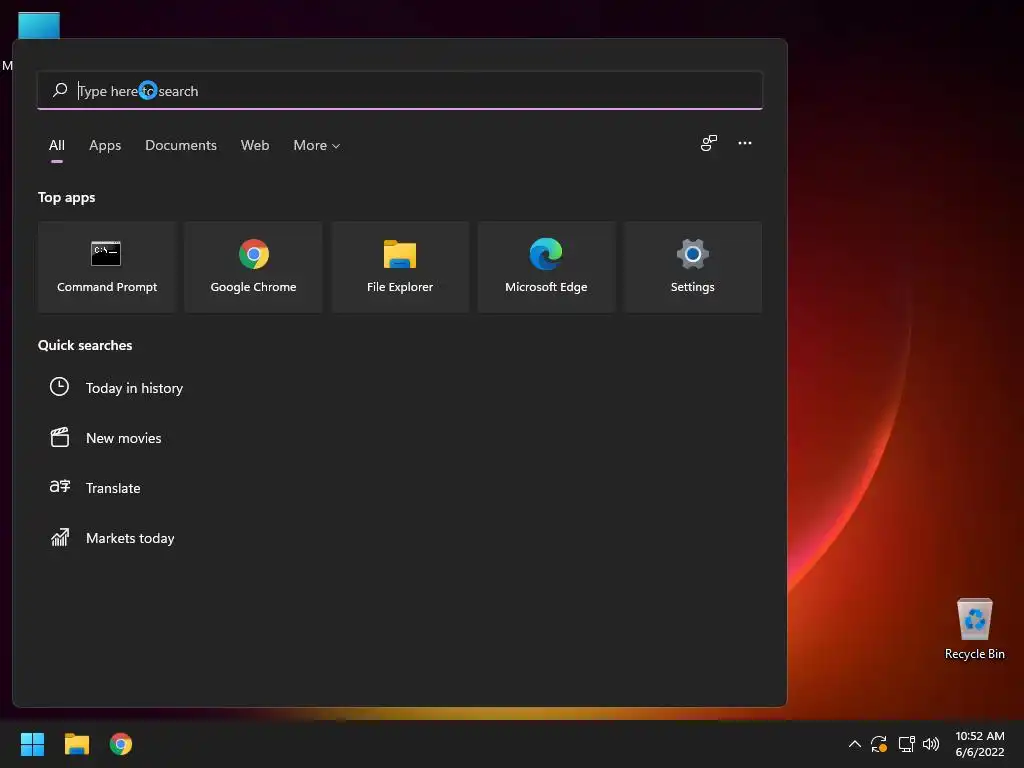Switch to the Documents tab
Viewport: 1024px width, 768px height.
pos(181,146)
